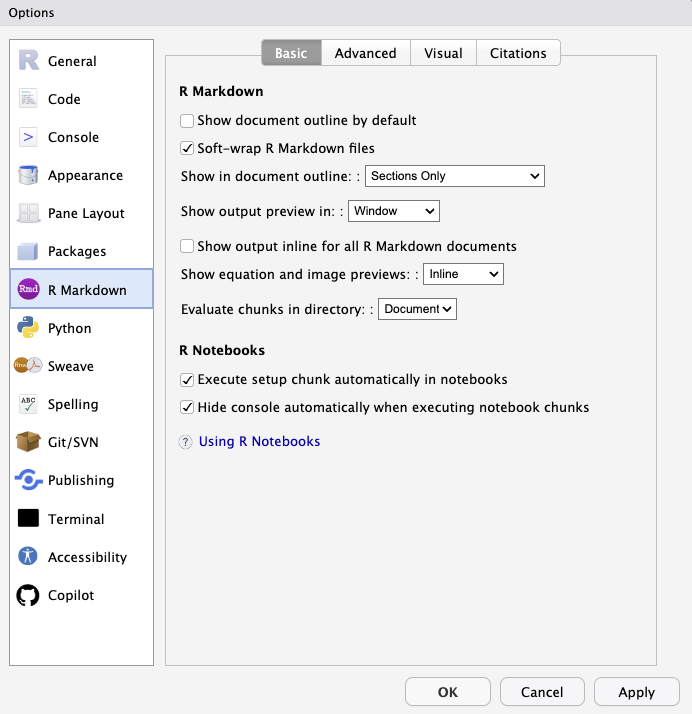The height and width of the screenshot is (714, 692).
Task: Click the Appearance paint bucket icon
Action: point(28,175)
